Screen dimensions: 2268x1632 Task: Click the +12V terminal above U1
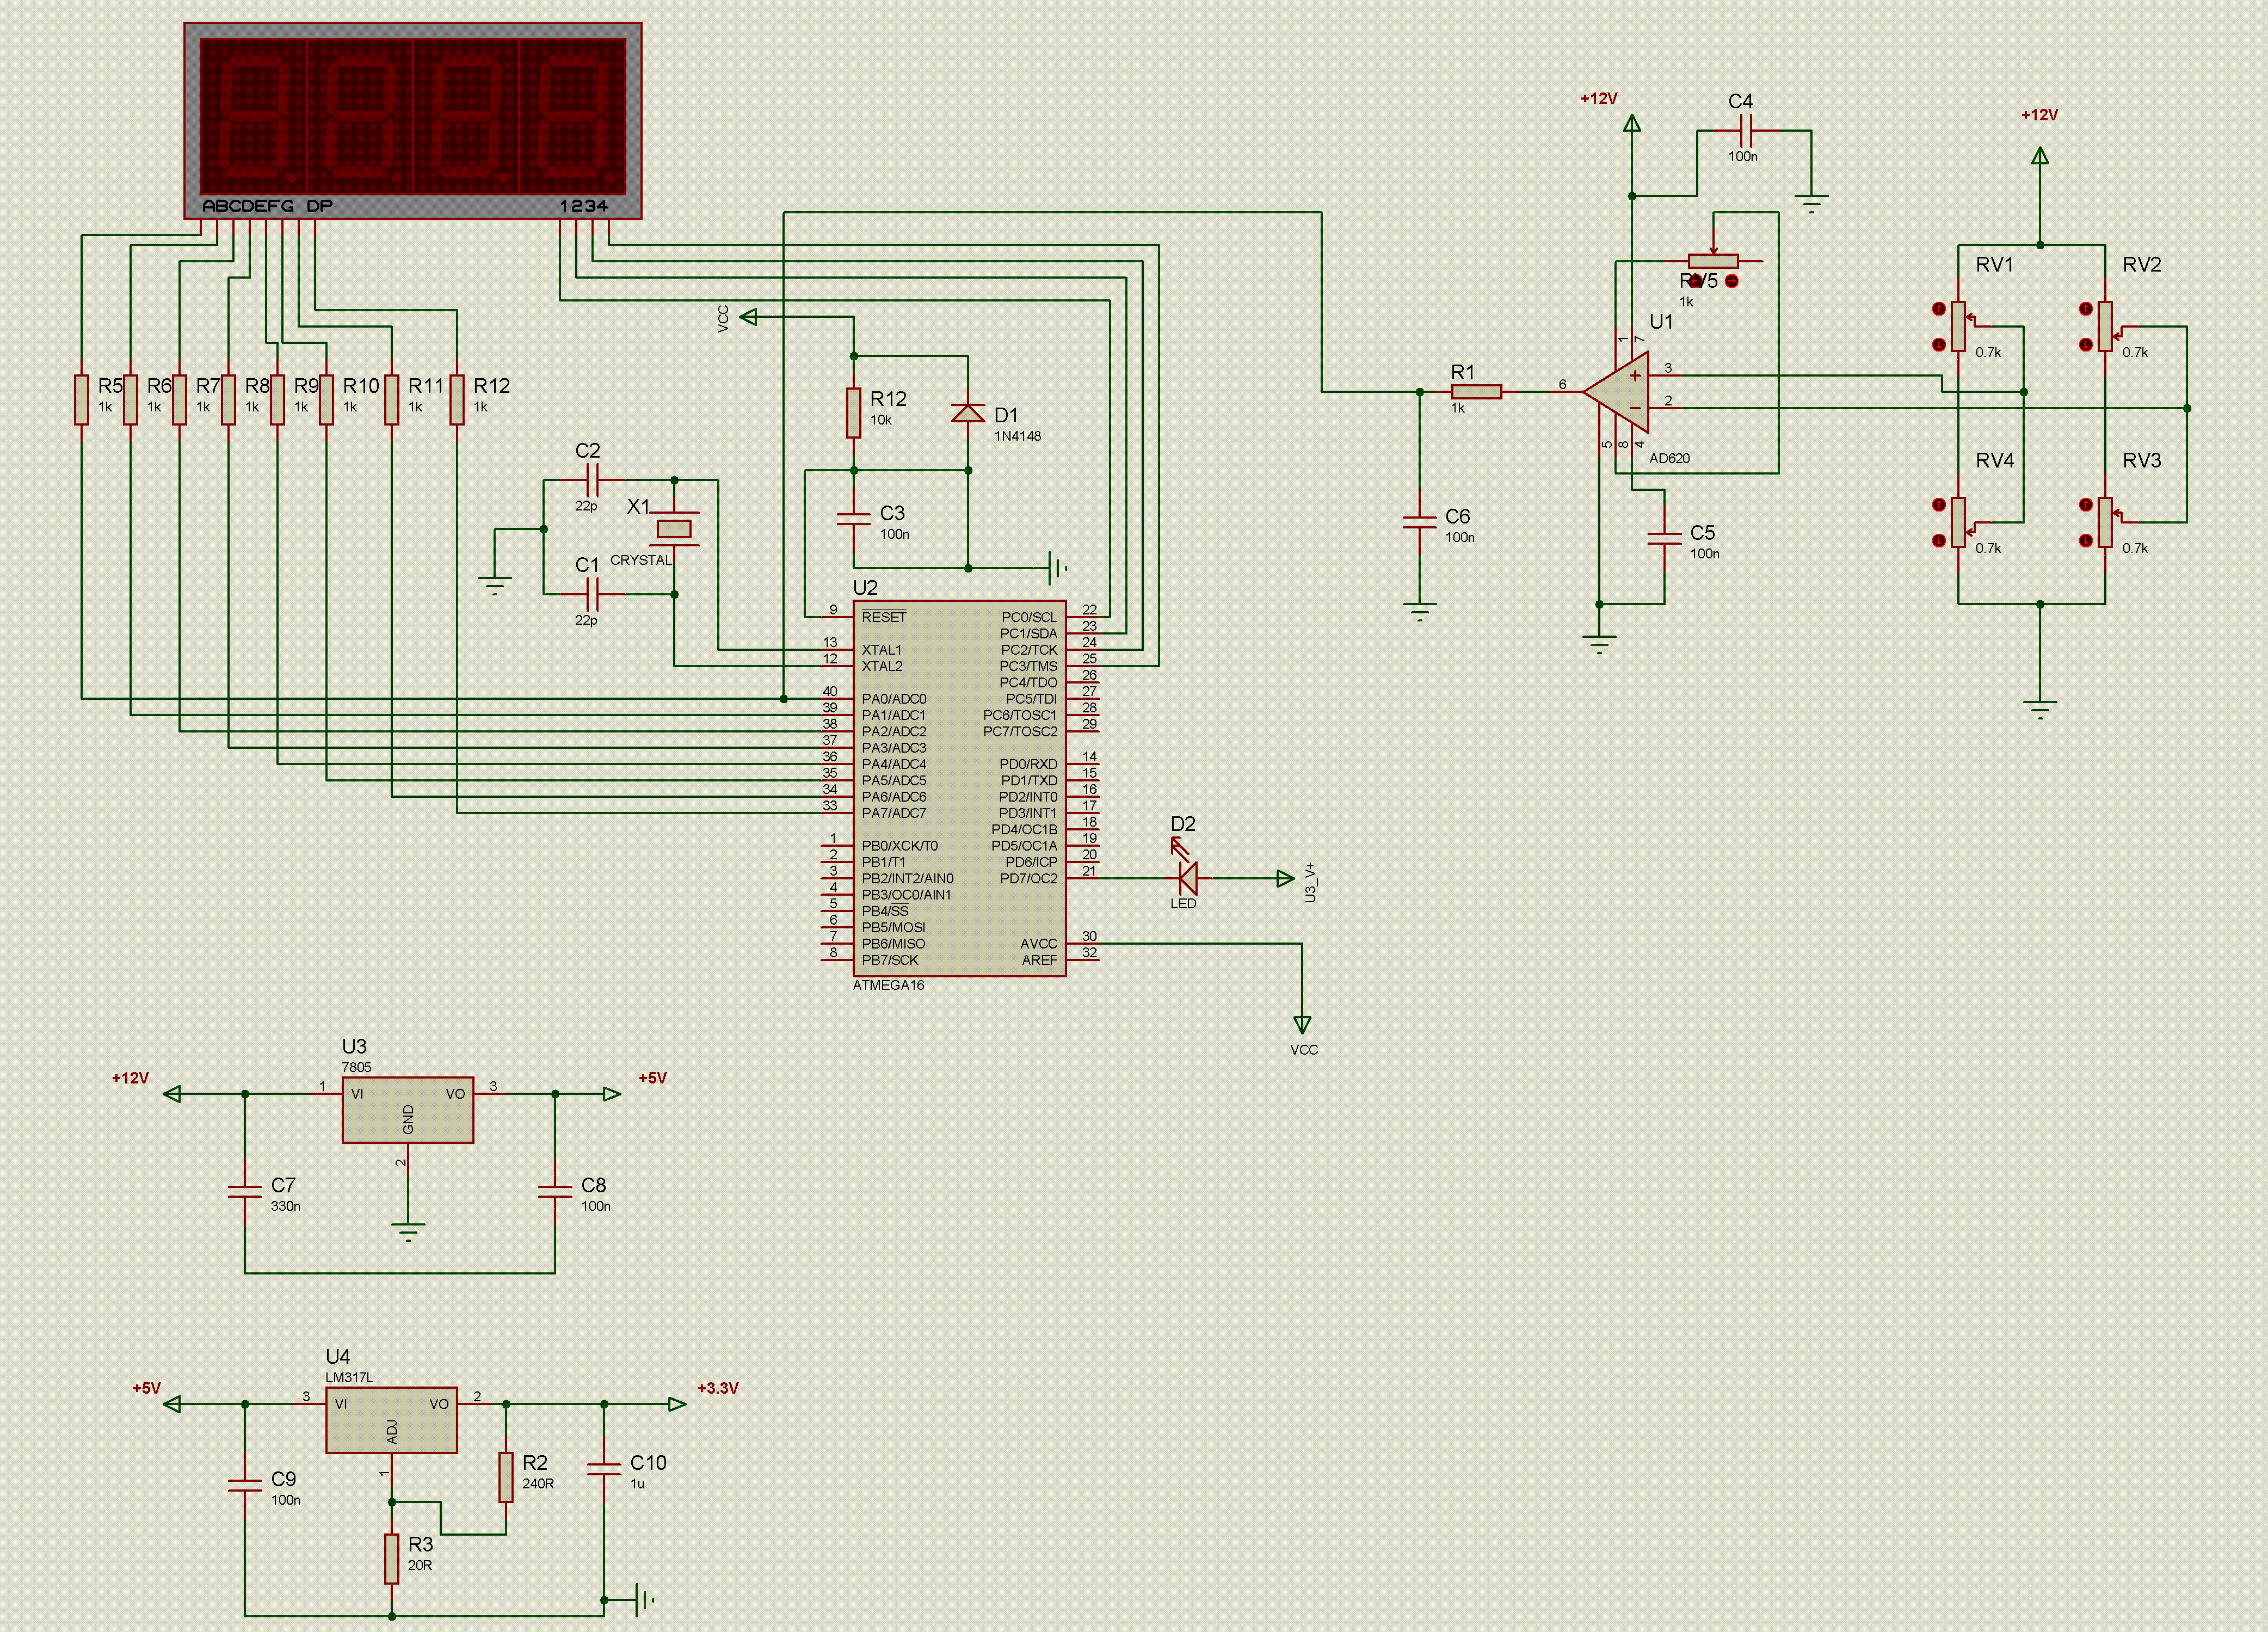point(1632,123)
